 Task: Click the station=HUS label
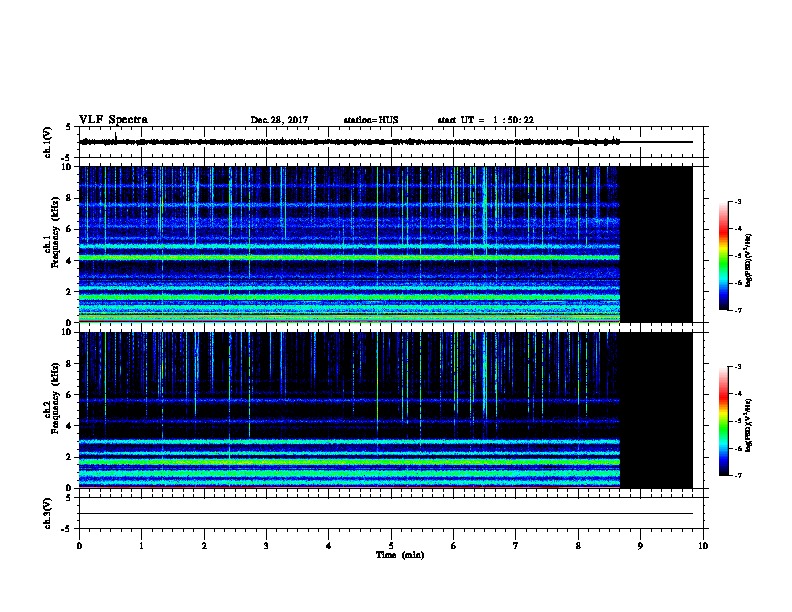(x=371, y=120)
